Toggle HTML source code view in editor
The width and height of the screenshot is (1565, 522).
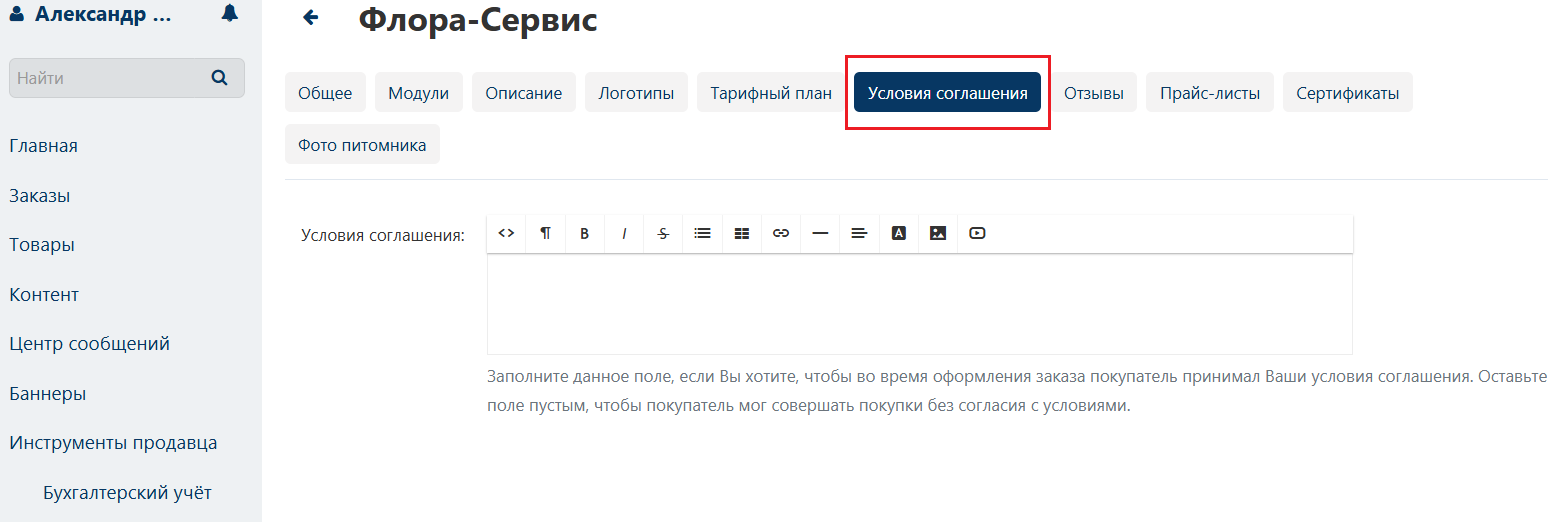(x=507, y=233)
